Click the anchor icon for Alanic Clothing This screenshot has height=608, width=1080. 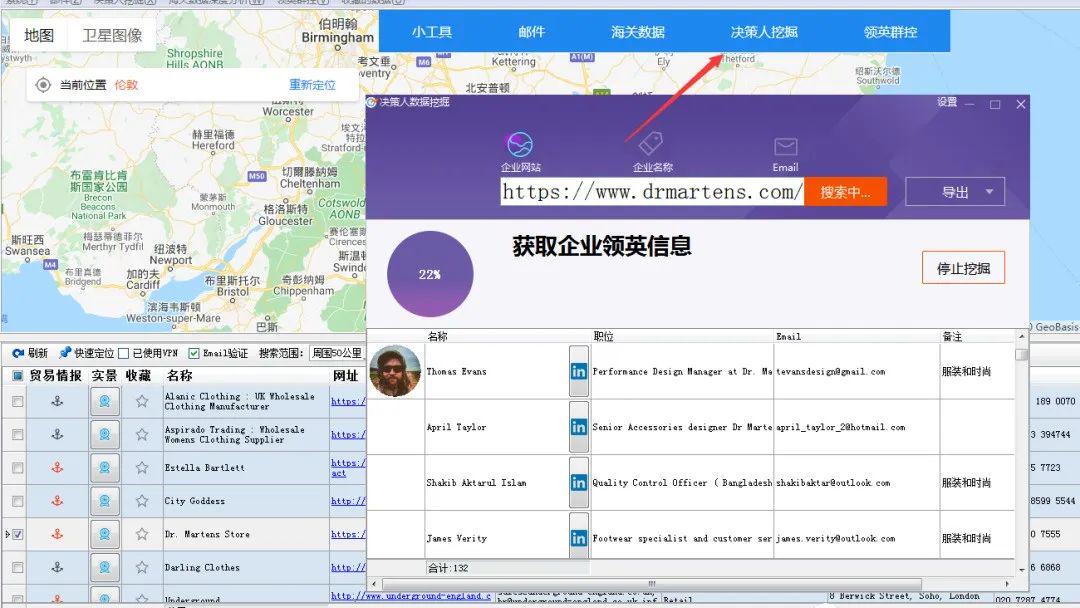57,401
